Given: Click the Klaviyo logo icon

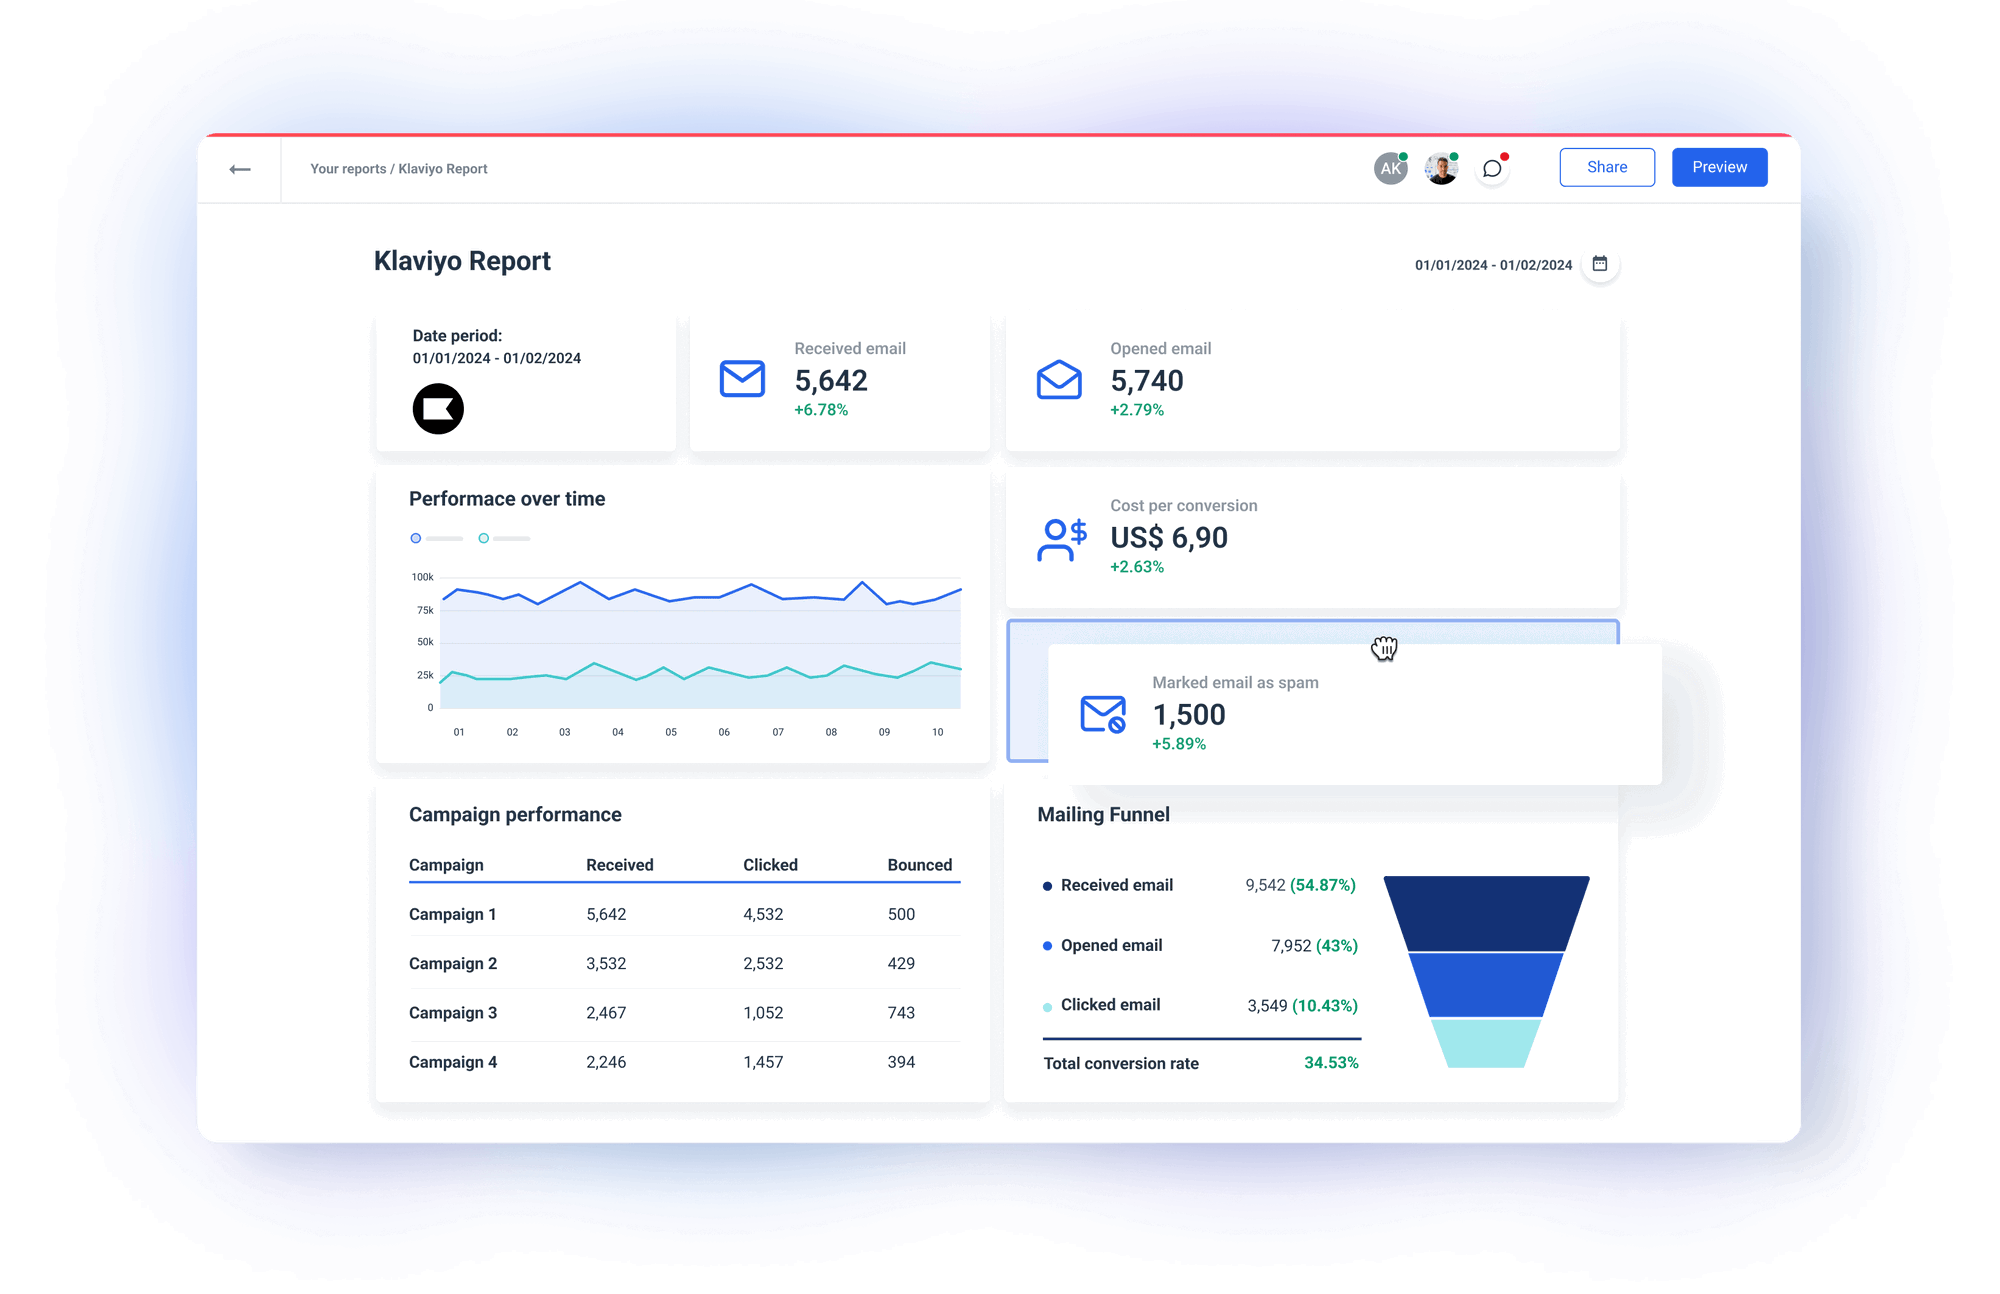Looking at the screenshot, I should click(438, 408).
